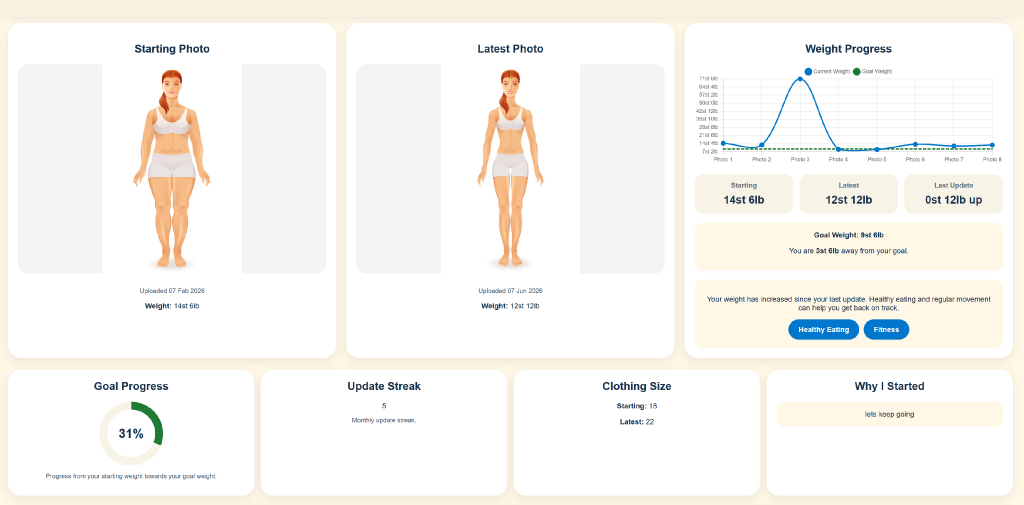Click the 'Last Update 0st 12lb up' card
1024x505 pixels.
(953, 194)
